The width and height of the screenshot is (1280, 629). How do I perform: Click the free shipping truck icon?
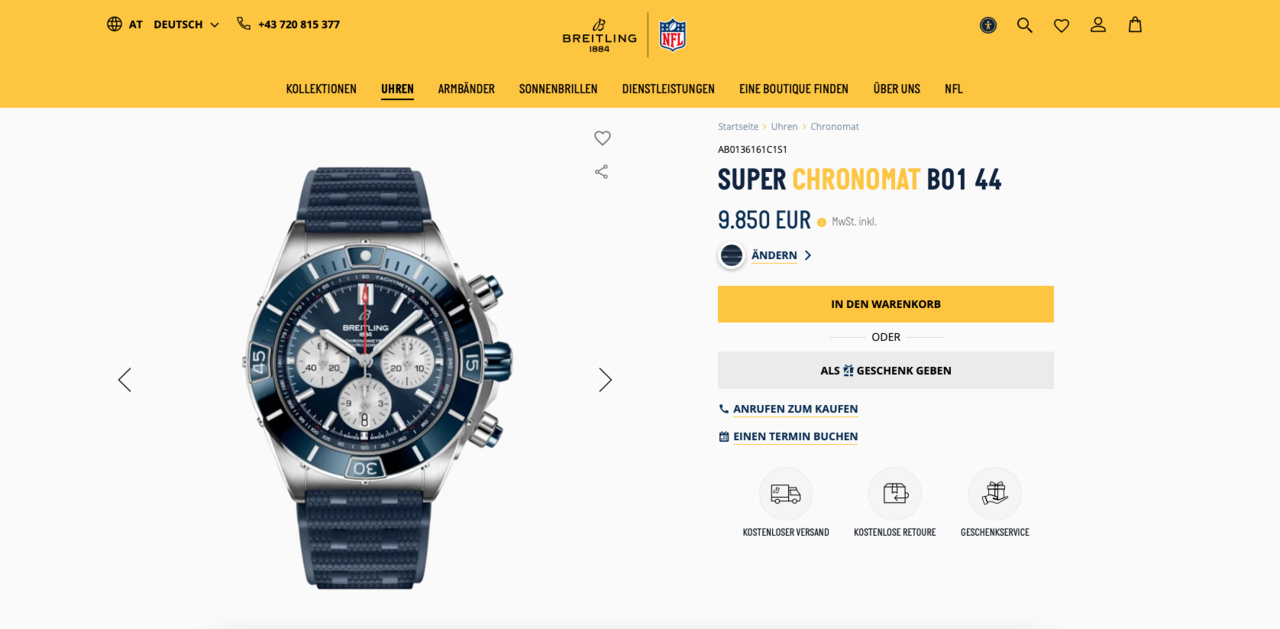coord(786,494)
